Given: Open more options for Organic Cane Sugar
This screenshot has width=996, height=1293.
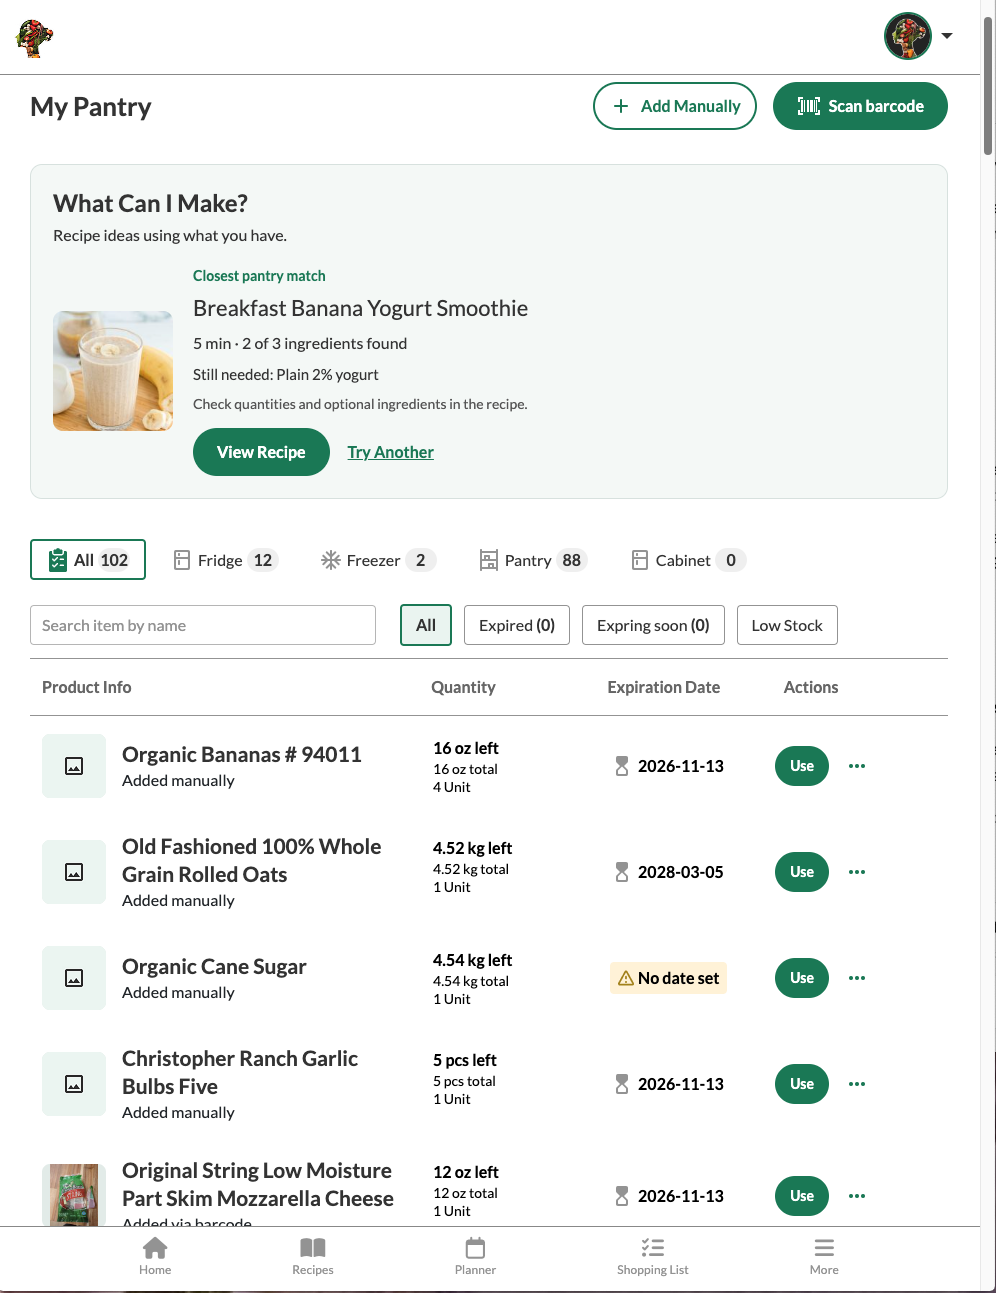Looking at the screenshot, I should point(857,978).
